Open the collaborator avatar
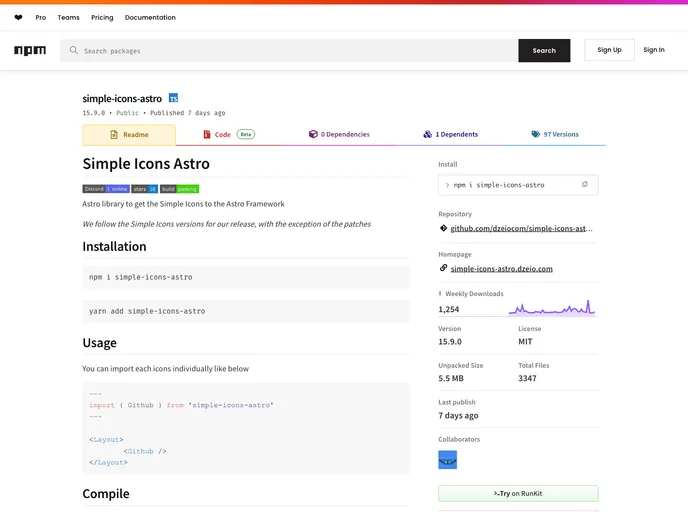This screenshot has height=512, width=688. pyautogui.click(x=447, y=460)
